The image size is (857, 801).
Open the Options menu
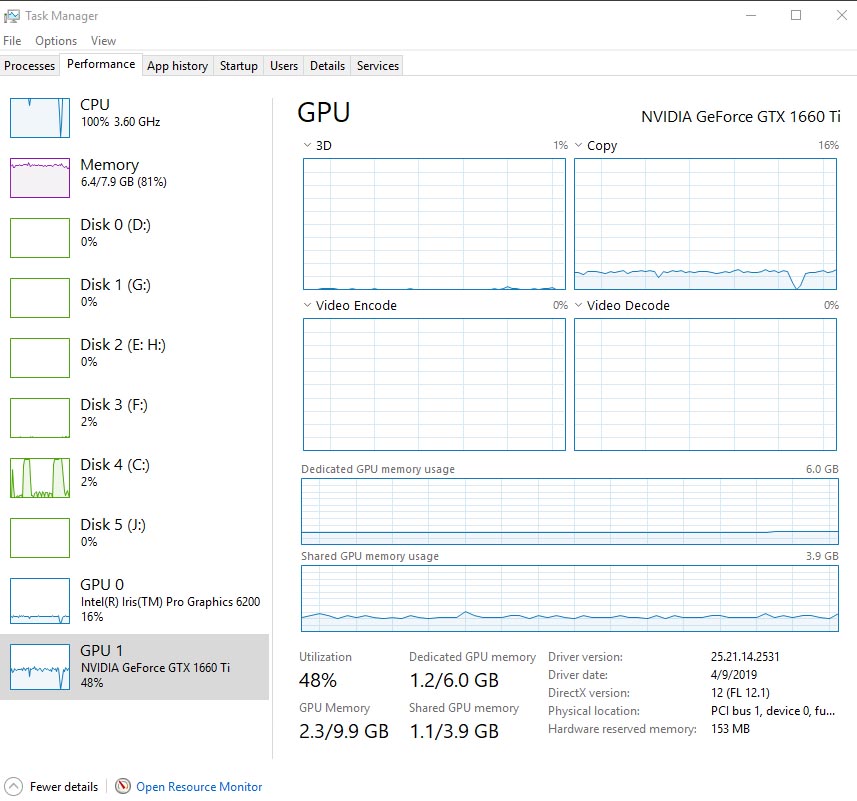[x=56, y=41]
